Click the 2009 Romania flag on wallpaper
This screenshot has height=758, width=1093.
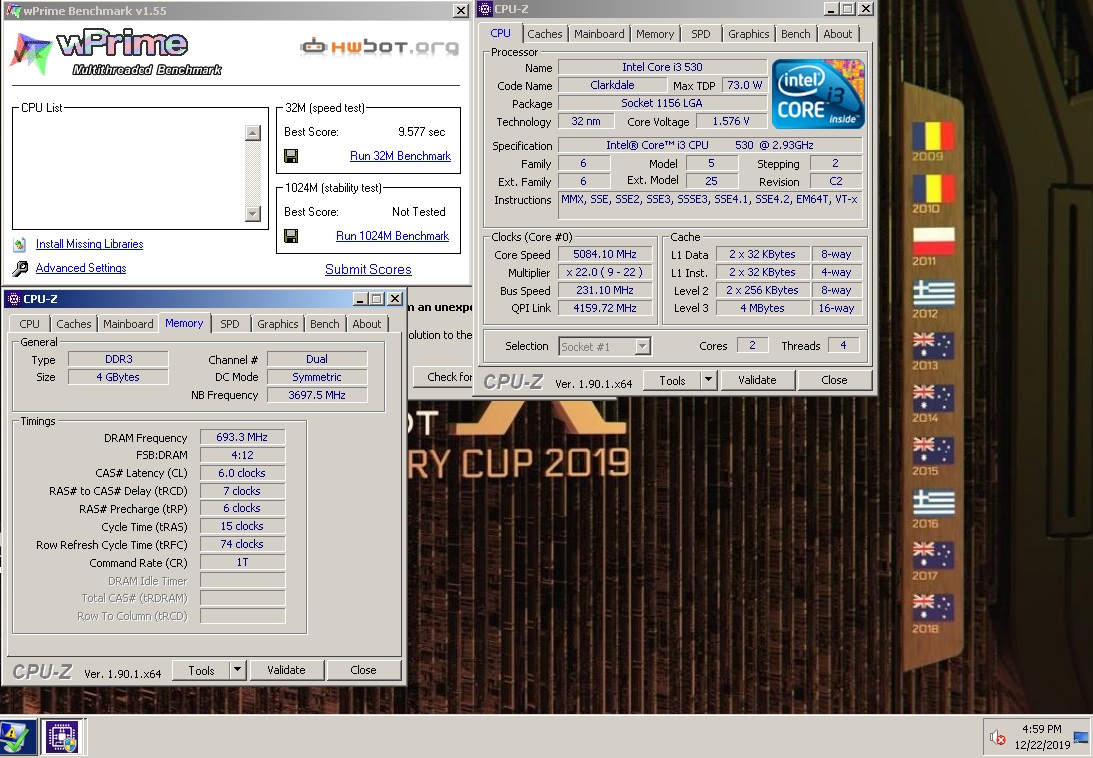coord(933,136)
